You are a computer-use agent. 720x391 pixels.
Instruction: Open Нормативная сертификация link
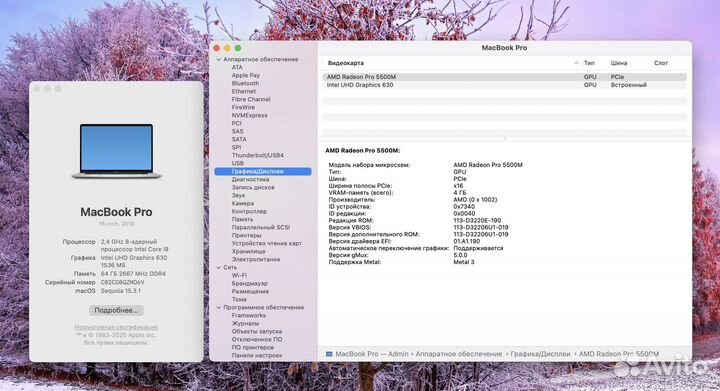click(116, 327)
